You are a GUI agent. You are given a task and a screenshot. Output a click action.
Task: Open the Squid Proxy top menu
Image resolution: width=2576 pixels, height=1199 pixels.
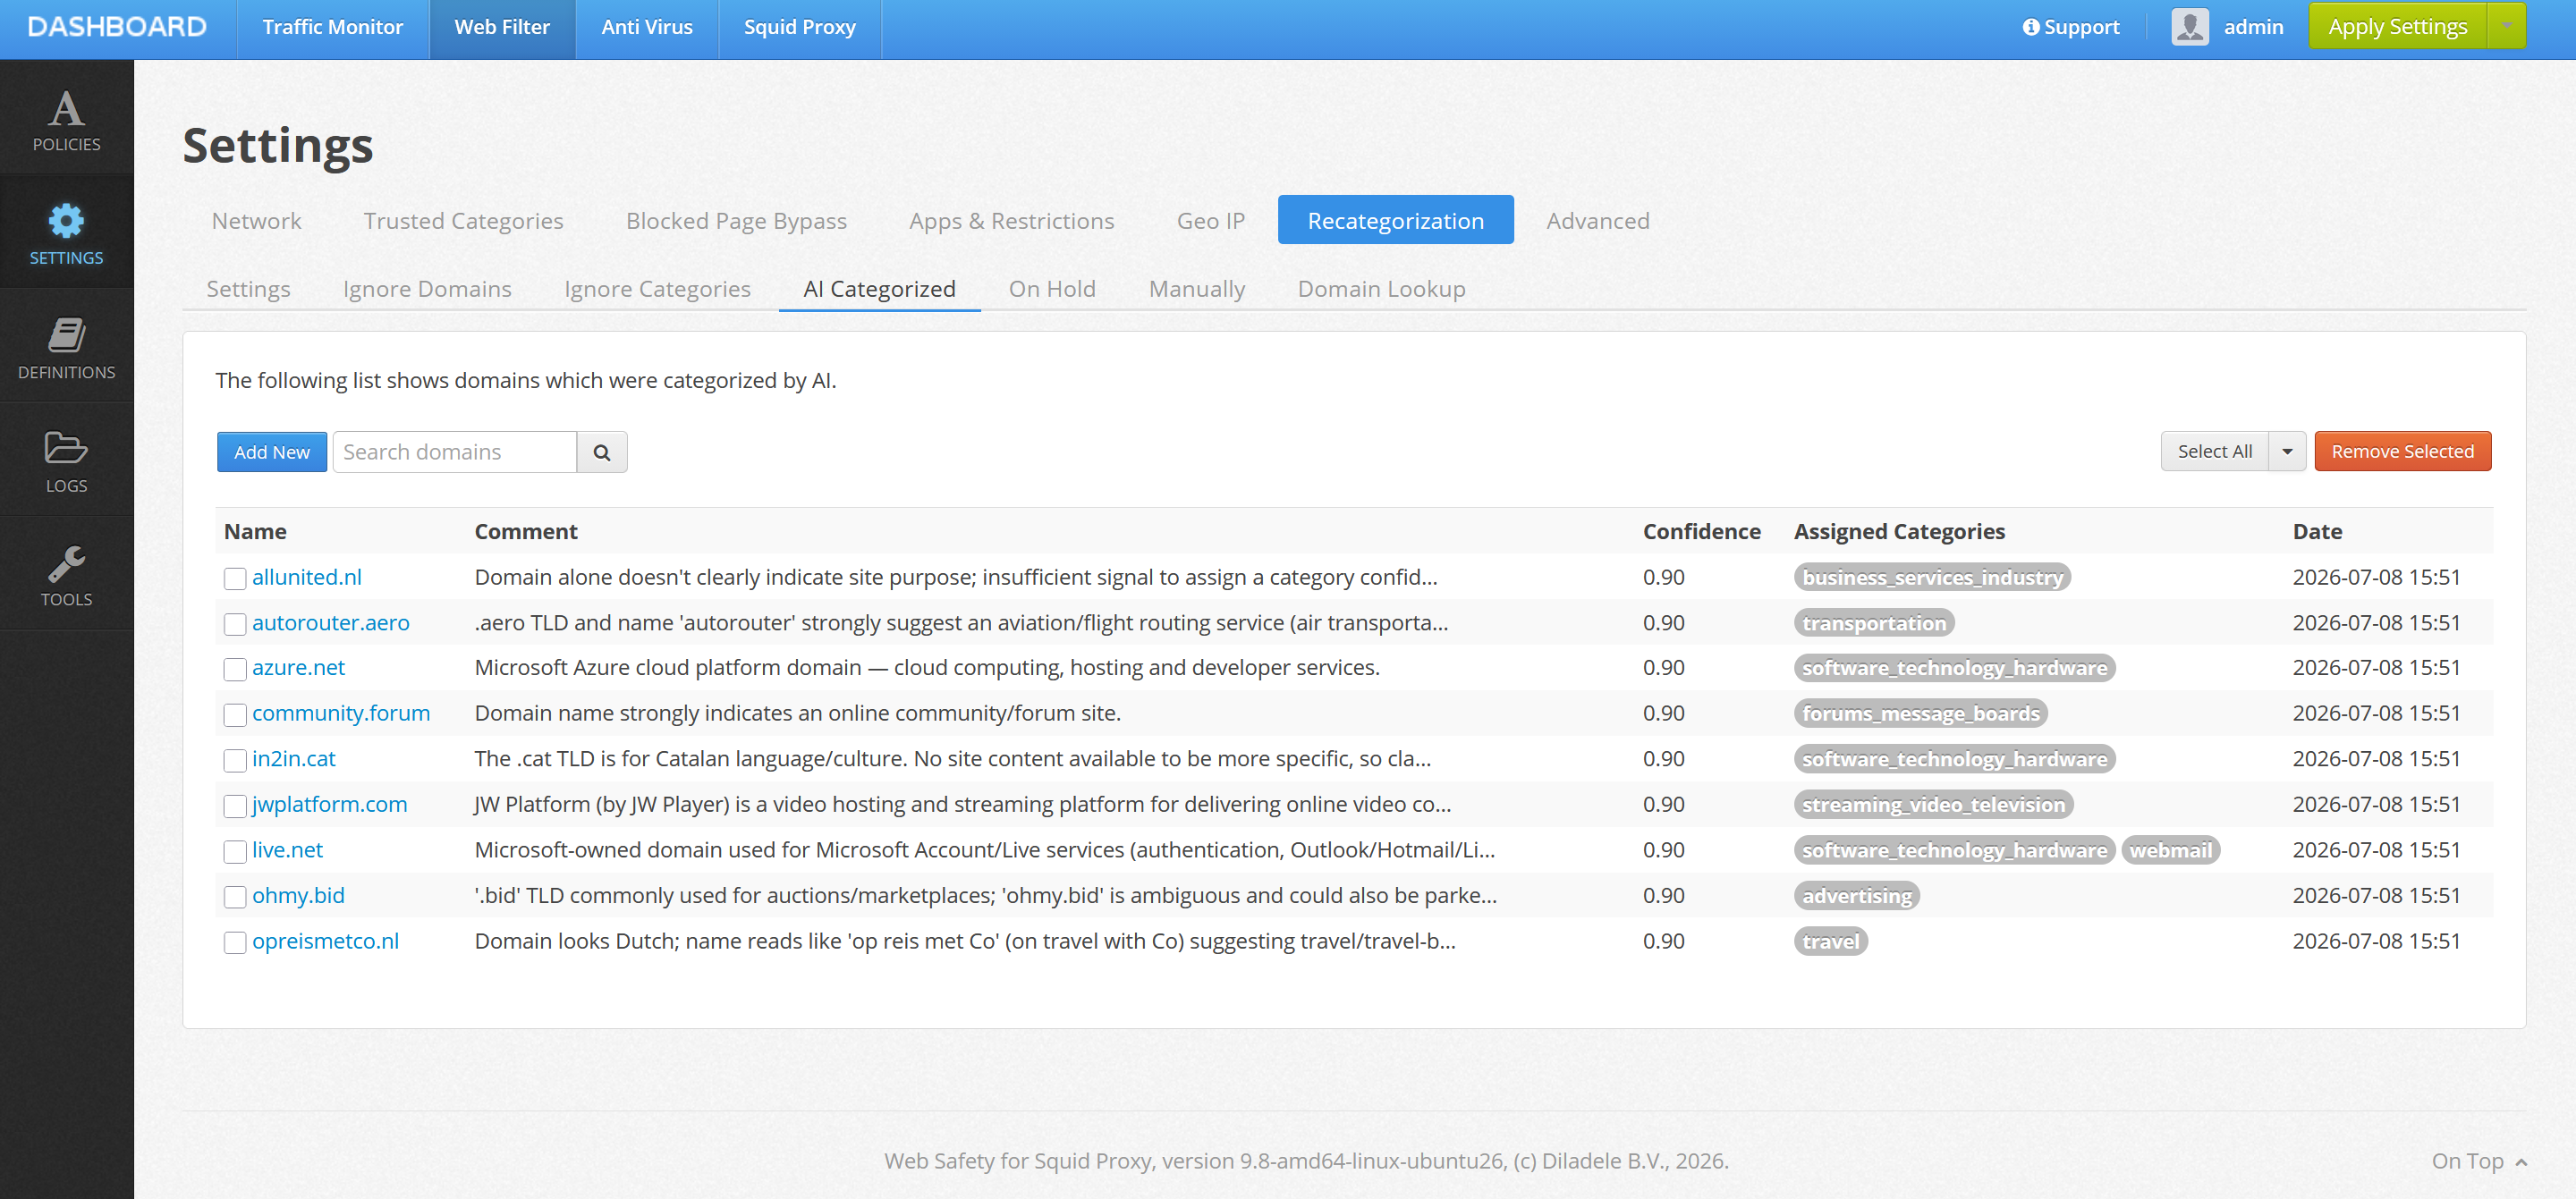[x=799, y=27]
